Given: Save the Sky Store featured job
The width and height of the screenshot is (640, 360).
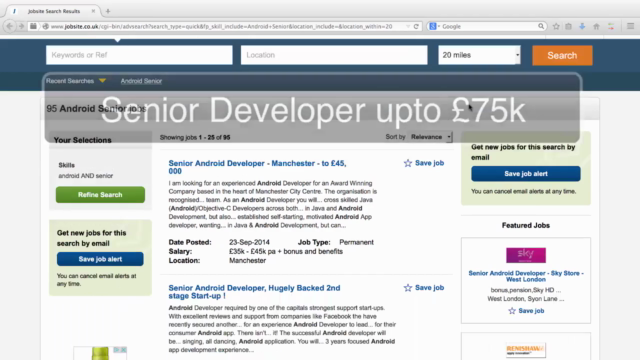Looking at the screenshot, I should 531,311.
